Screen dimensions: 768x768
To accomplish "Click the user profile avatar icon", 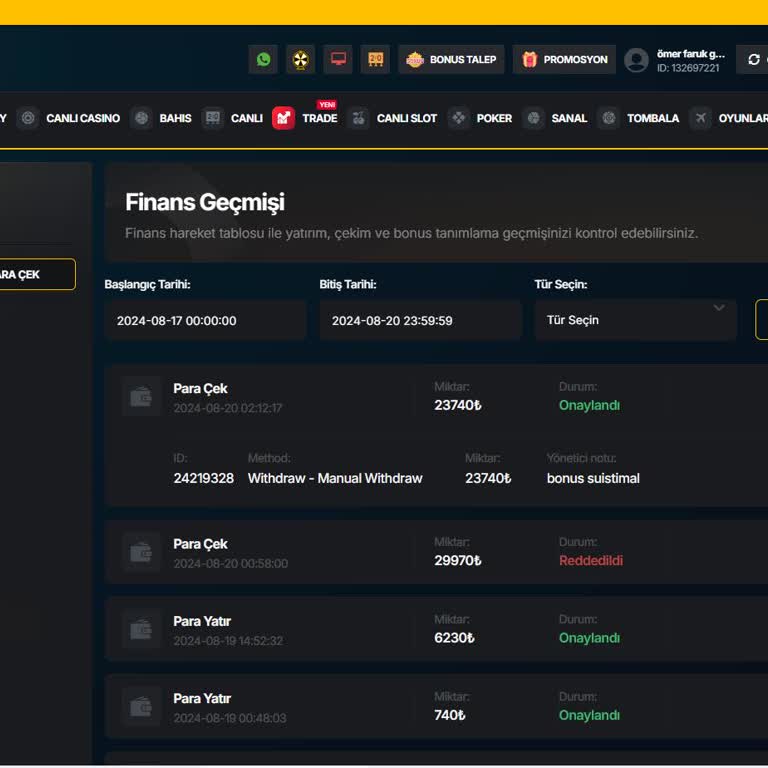I will pos(636,60).
